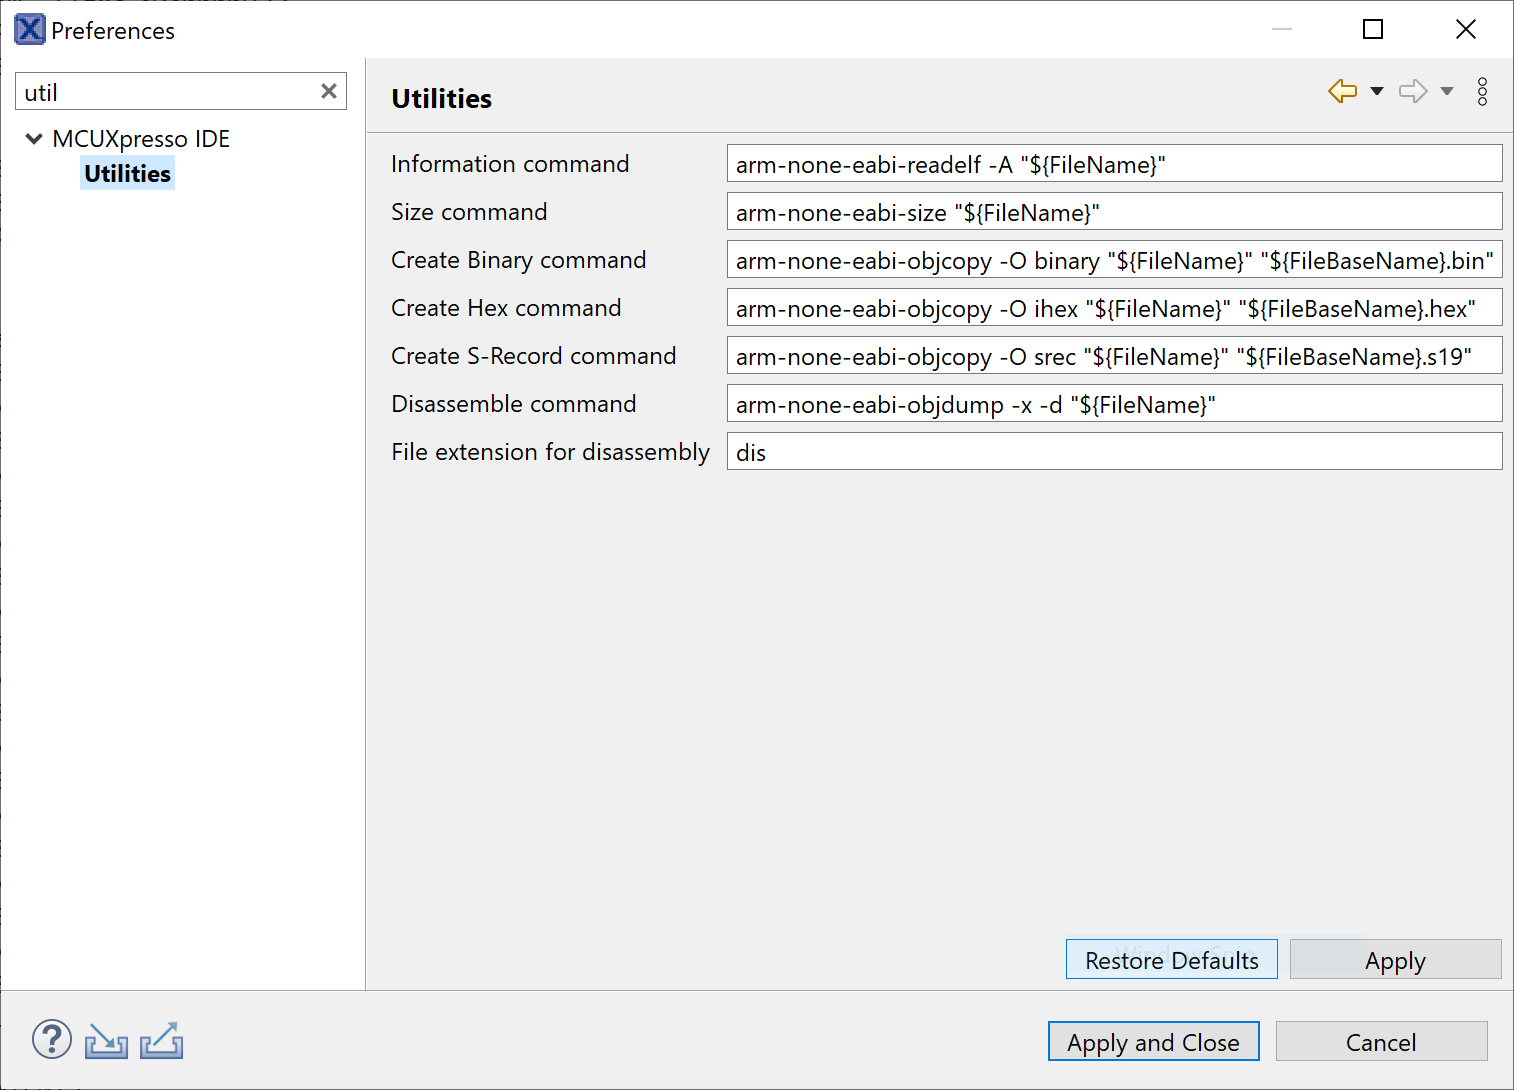1514x1090 pixels.
Task: Click the Cancel button
Action: click(1381, 1042)
